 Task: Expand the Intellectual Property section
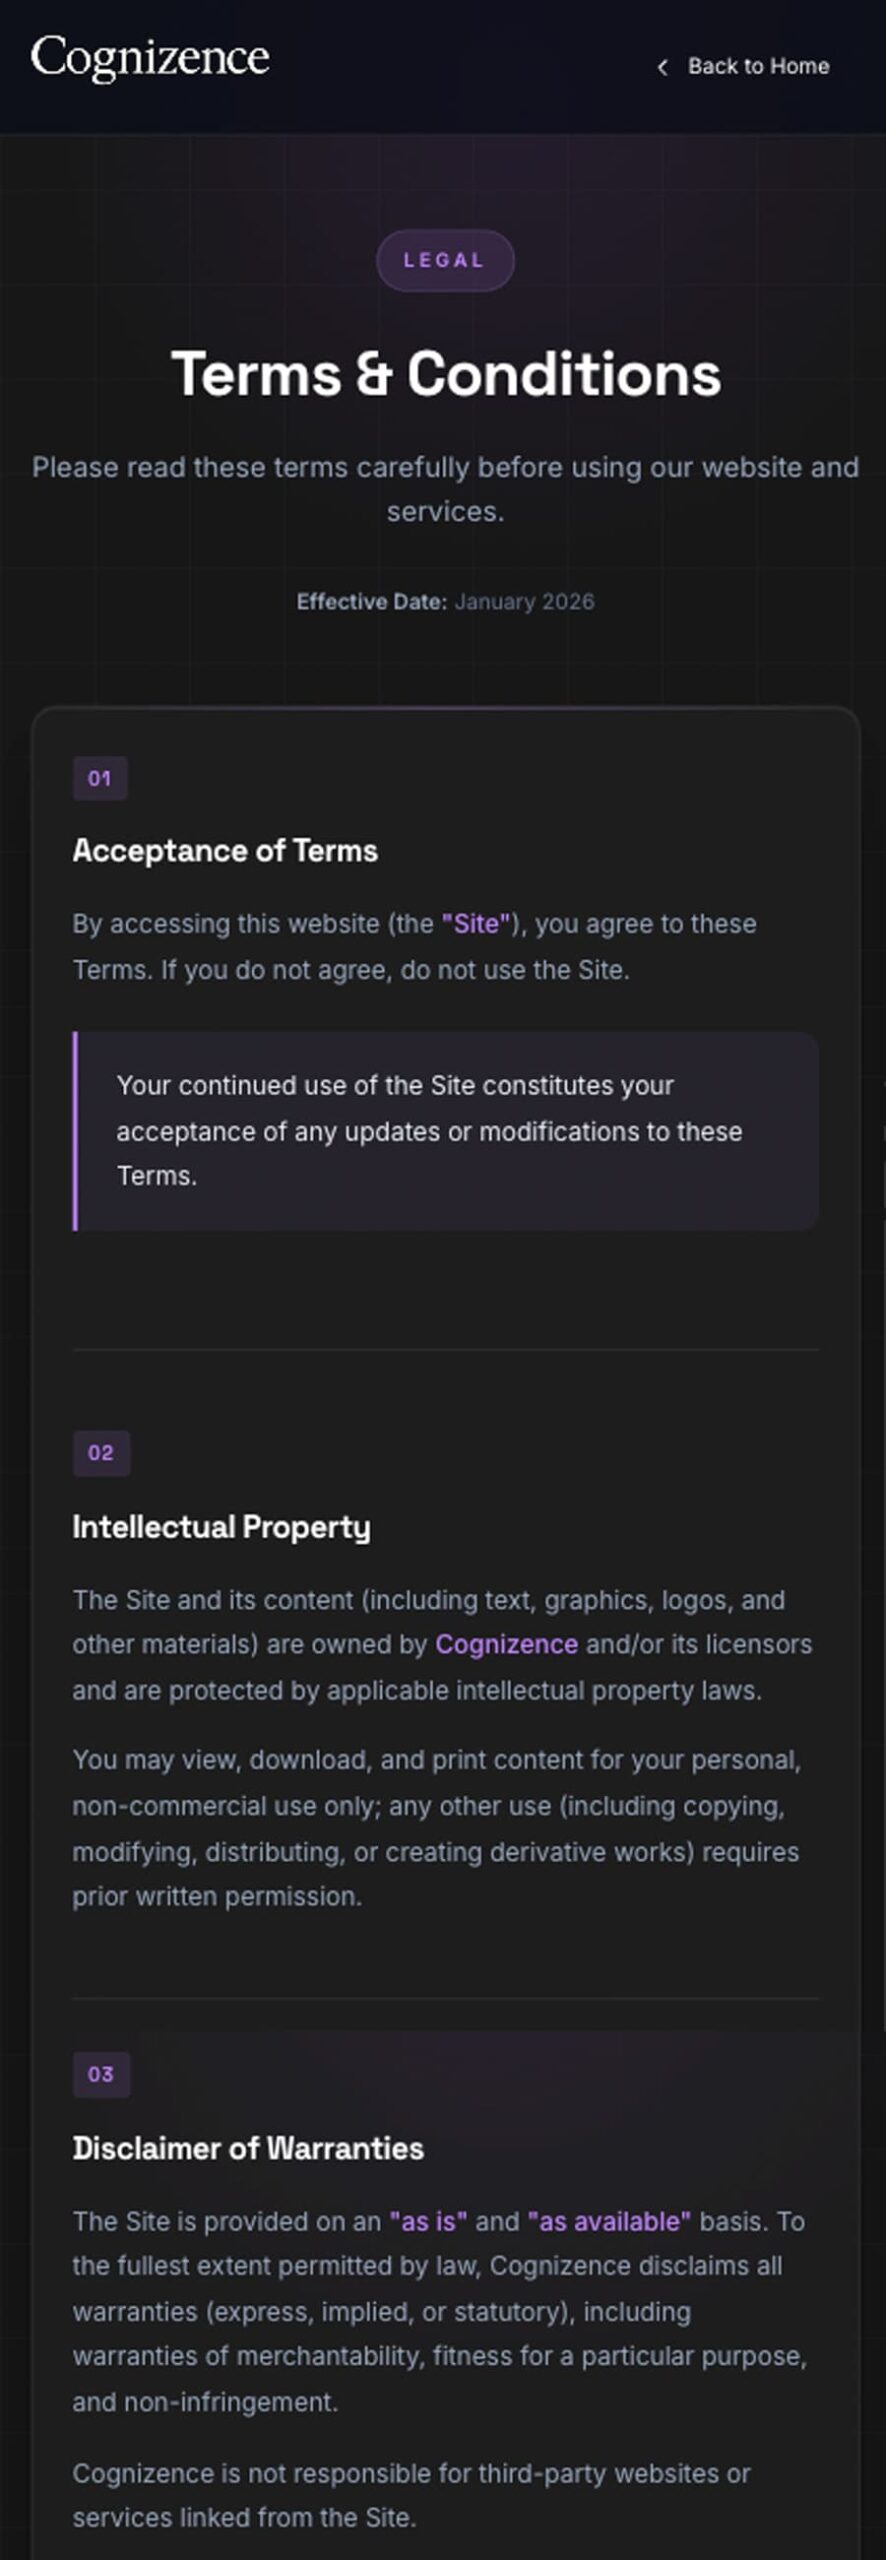coord(221,1527)
